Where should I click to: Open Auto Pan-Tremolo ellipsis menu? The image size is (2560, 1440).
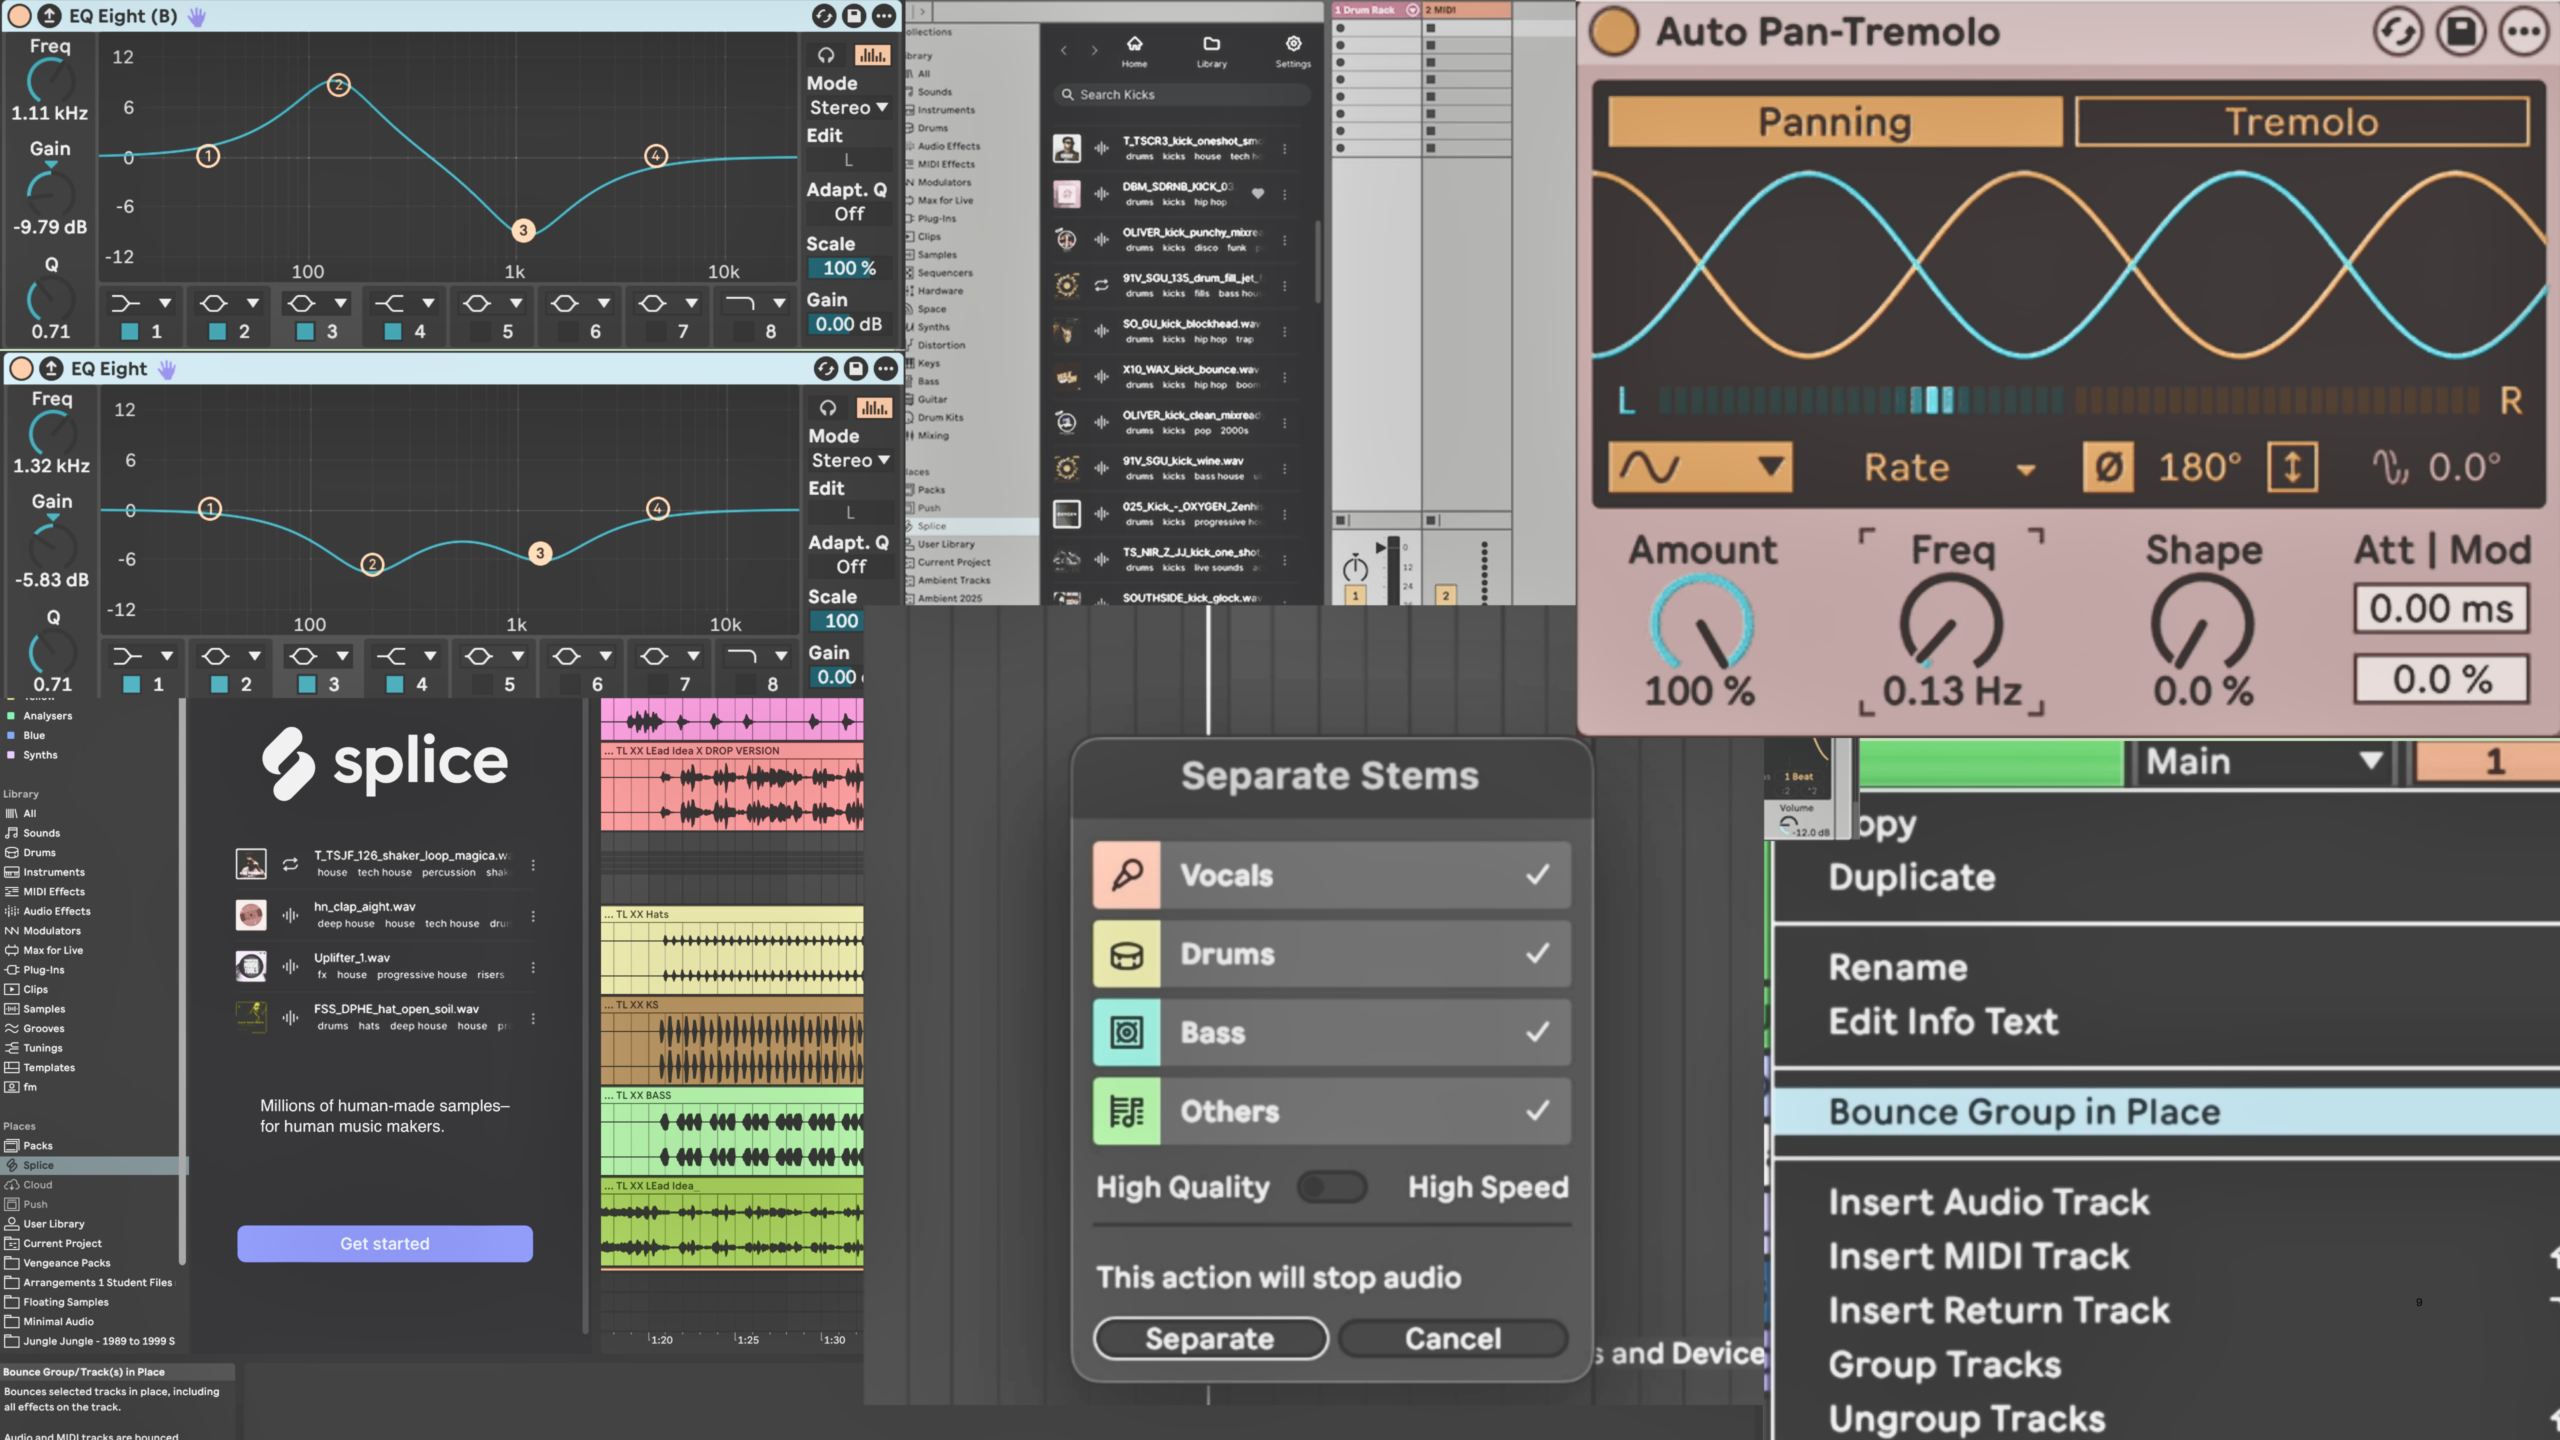(x=2524, y=32)
